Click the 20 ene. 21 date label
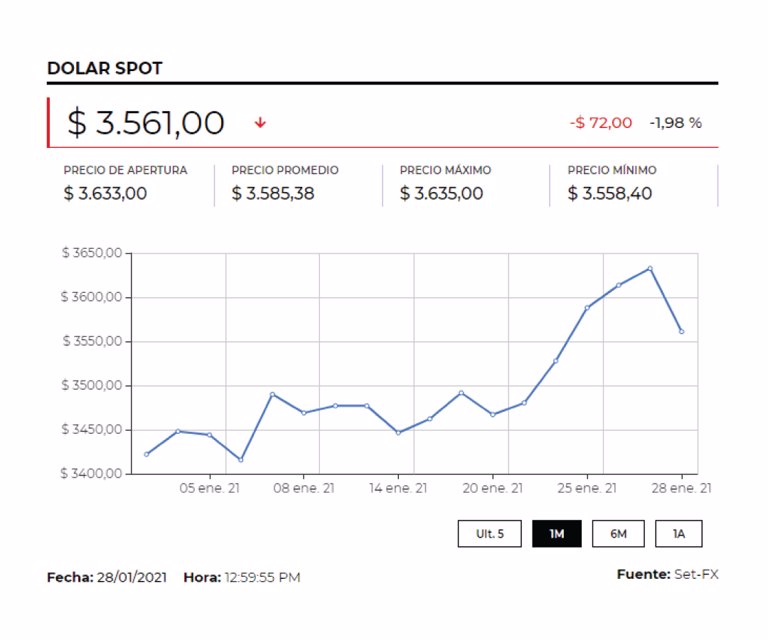Image resolution: width=768 pixels, height=640 pixels. tap(493, 488)
